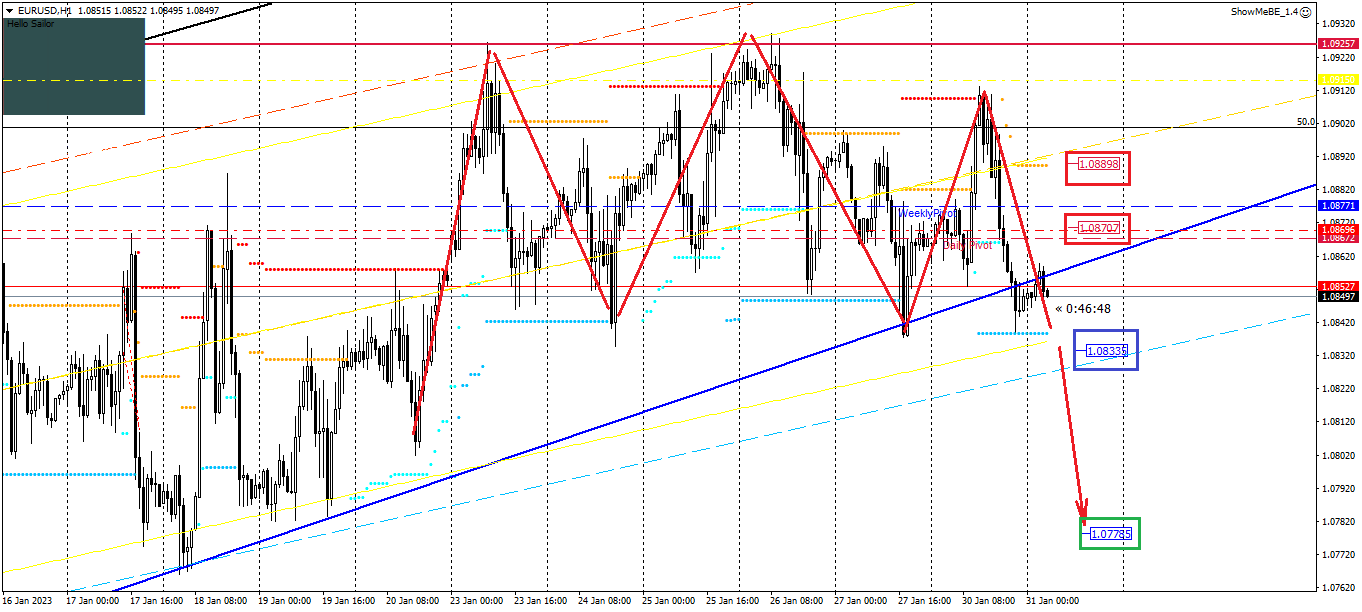This screenshot has width=1362, height=612.
Task: Click the 1.07785 target price label
Action: point(1111,534)
